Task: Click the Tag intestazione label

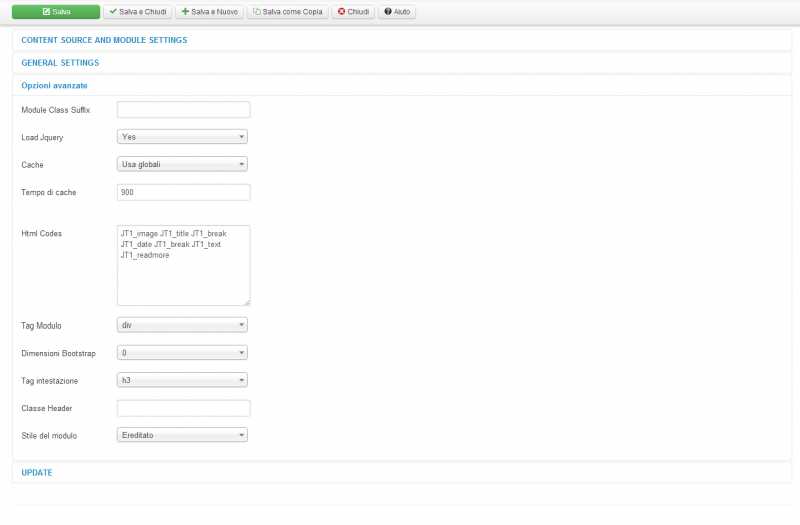Action: click(x=49, y=381)
